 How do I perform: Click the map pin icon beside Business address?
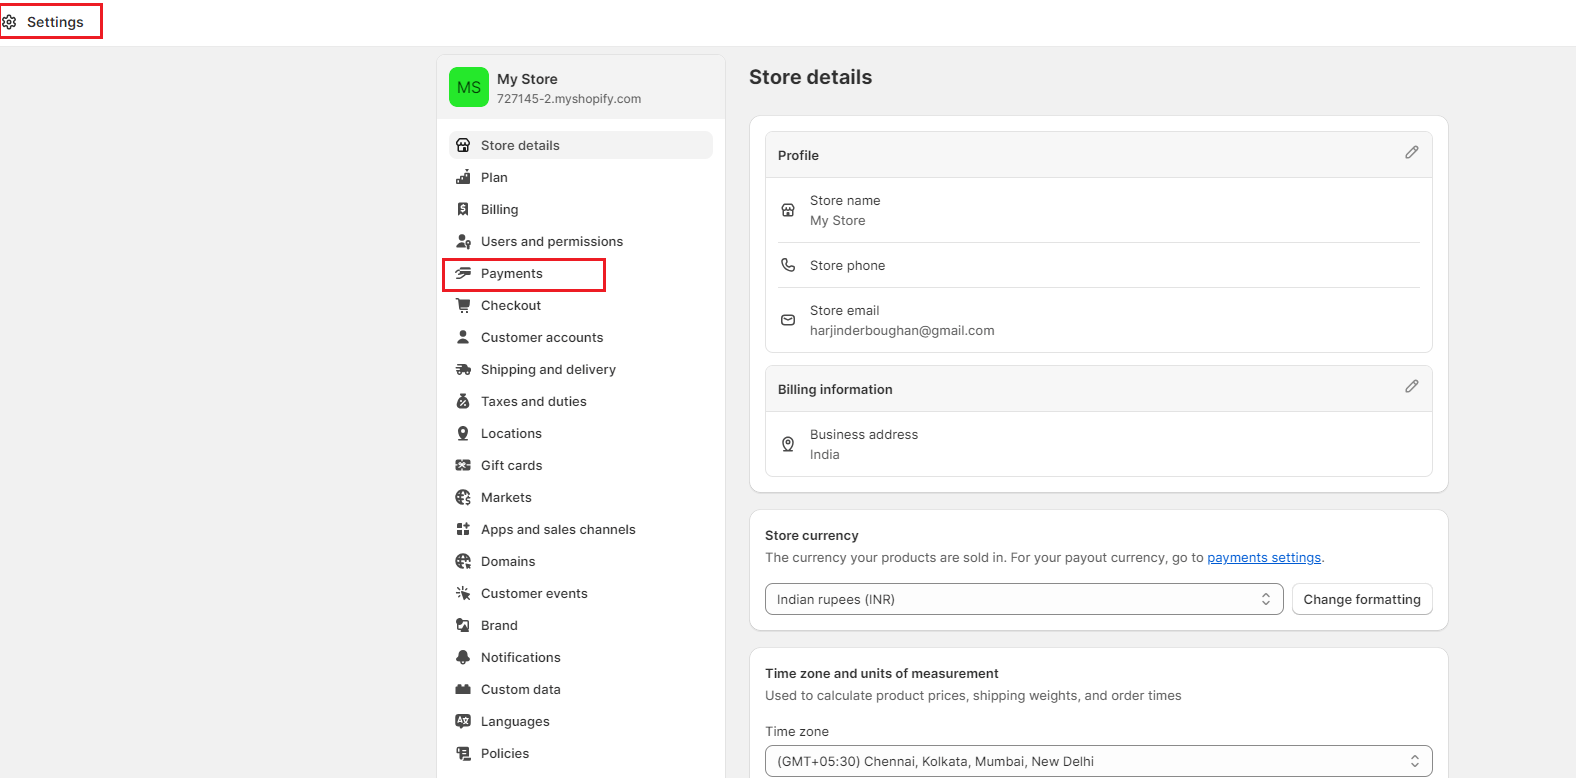point(788,444)
